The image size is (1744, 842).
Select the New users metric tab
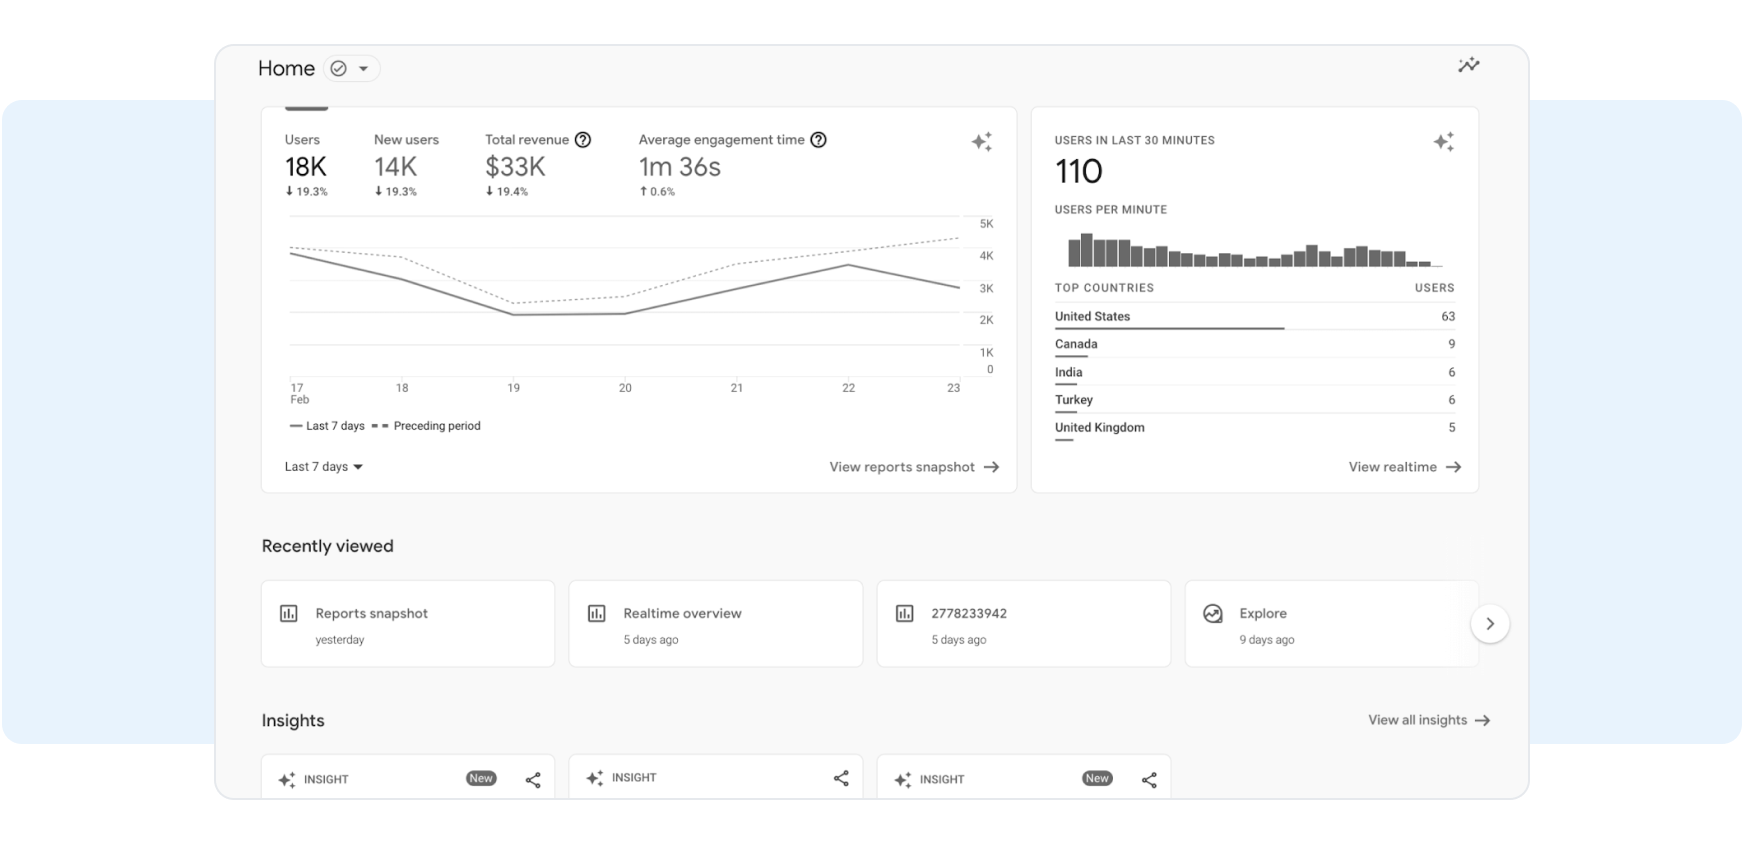[x=405, y=165]
